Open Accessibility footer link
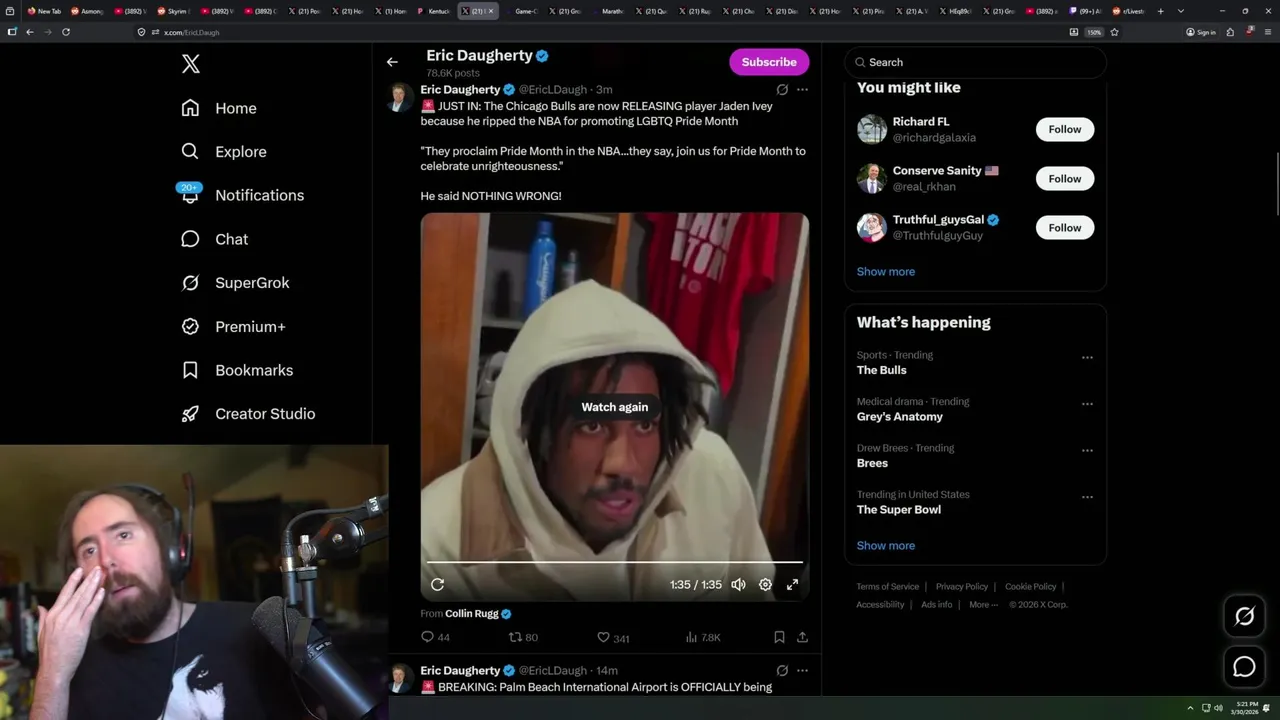This screenshot has width=1280, height=720. click(x=880, y=605)
